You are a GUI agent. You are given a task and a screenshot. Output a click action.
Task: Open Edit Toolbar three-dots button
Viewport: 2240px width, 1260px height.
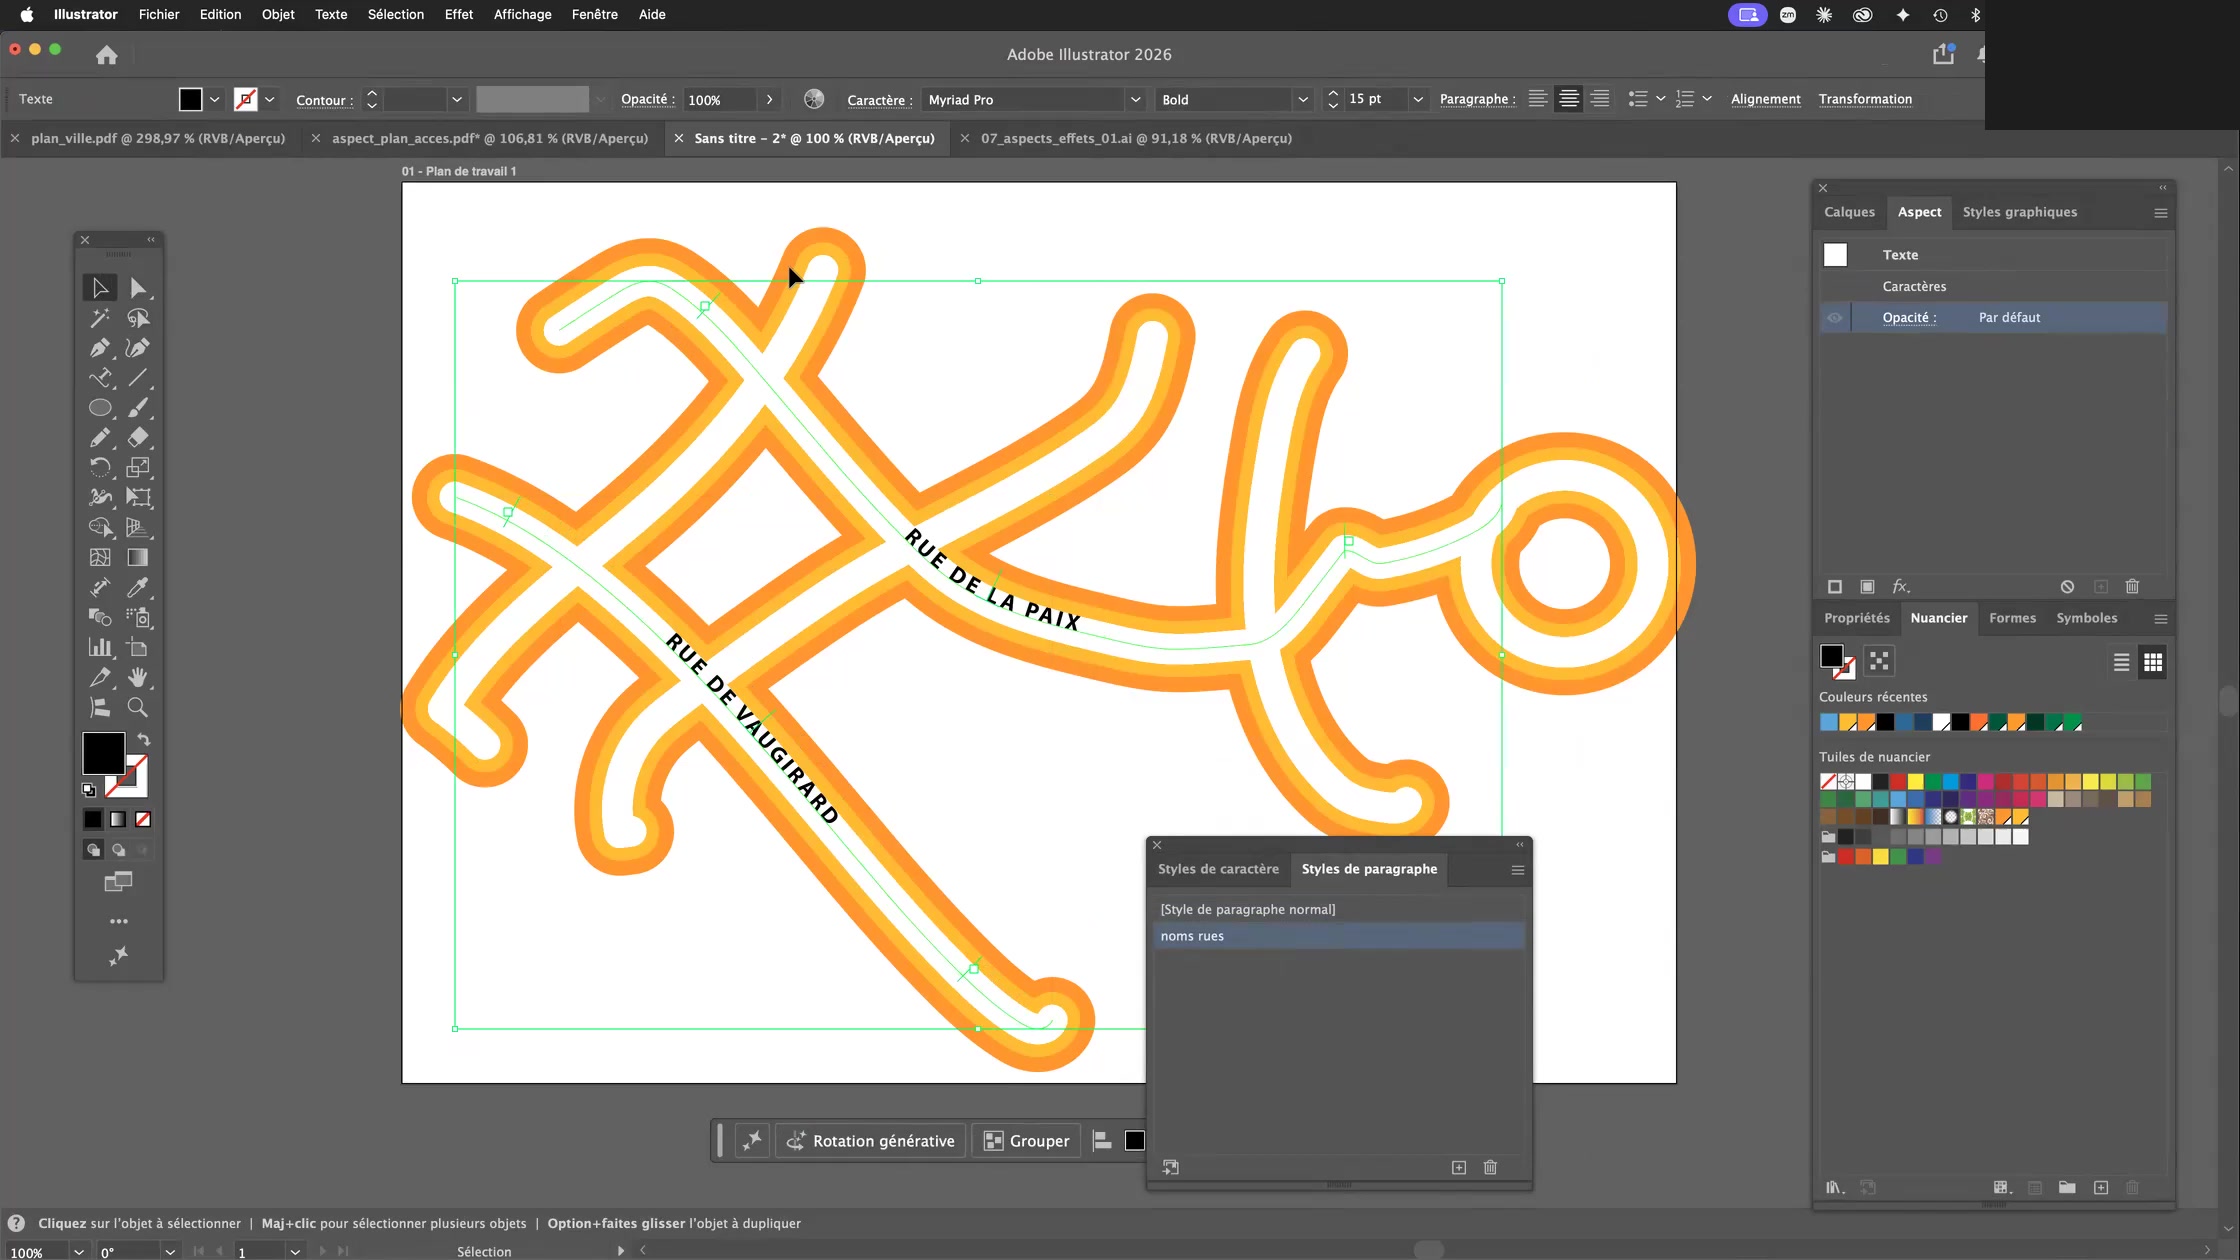pyautogui.click(x=119, y=921)
